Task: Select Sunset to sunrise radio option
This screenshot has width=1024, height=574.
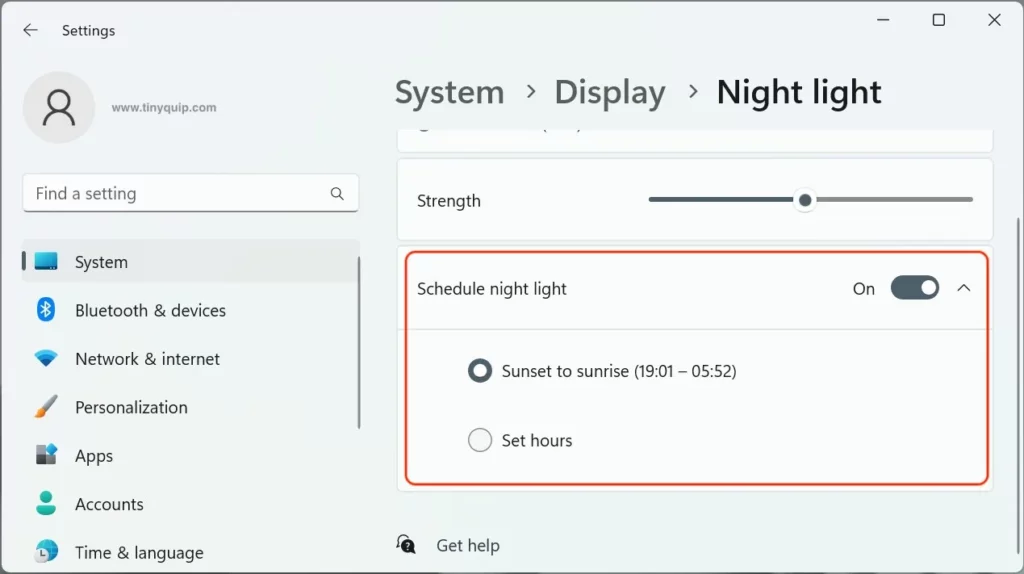Action: [480, 371]
